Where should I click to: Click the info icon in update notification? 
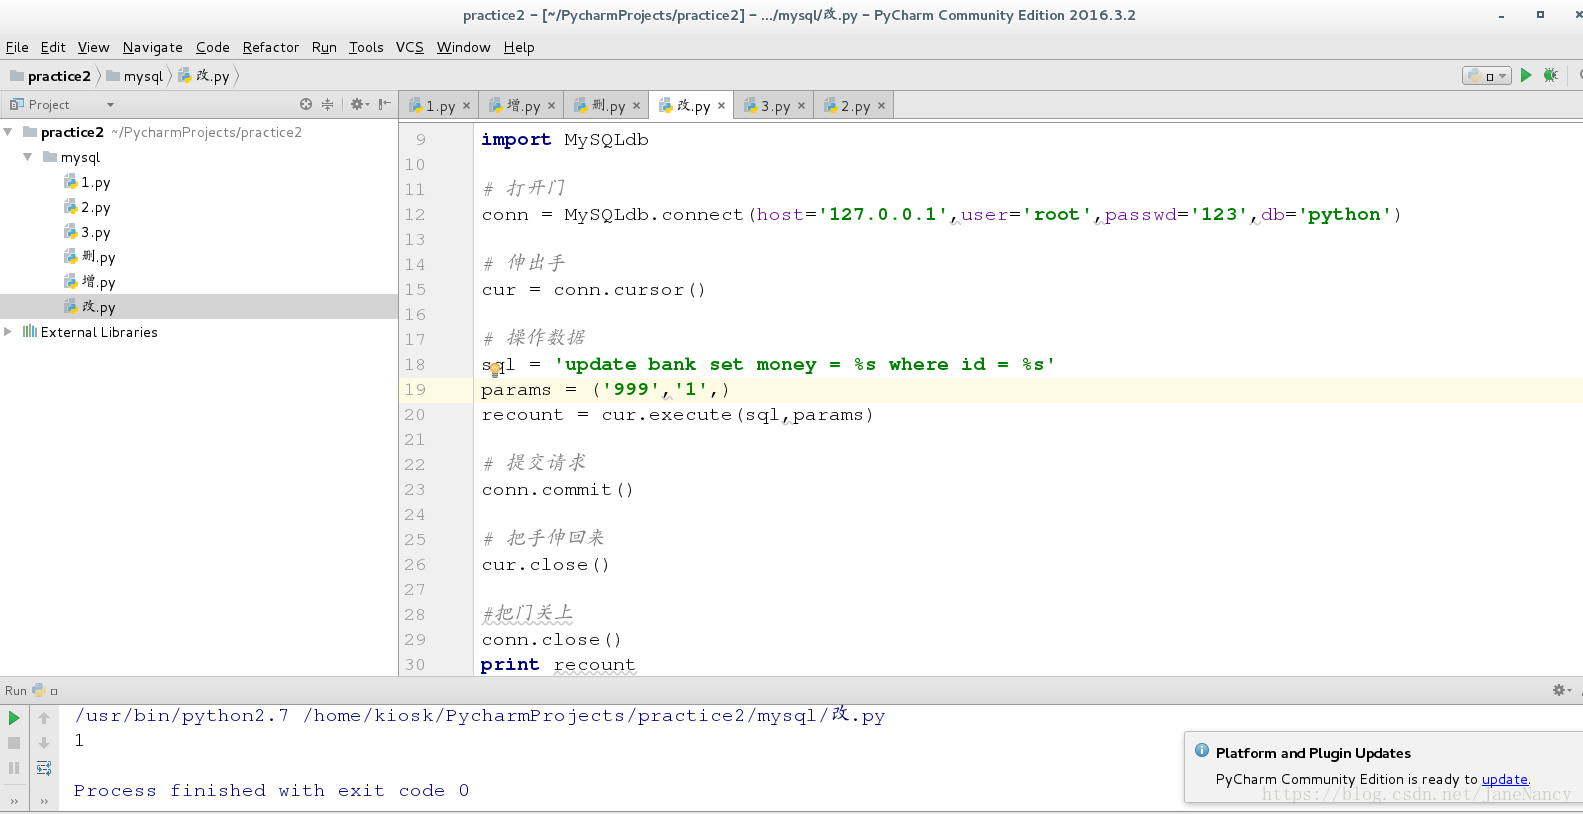[x=1202, y=750]
